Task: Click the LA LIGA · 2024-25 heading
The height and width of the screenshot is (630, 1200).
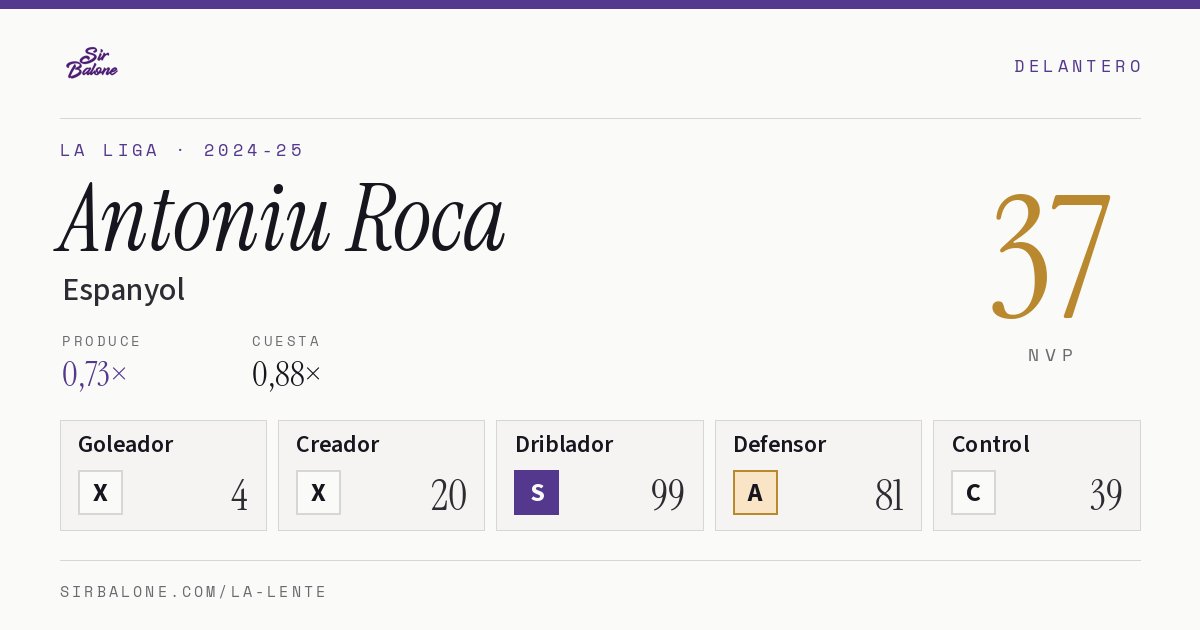Action: coord(182,150)
